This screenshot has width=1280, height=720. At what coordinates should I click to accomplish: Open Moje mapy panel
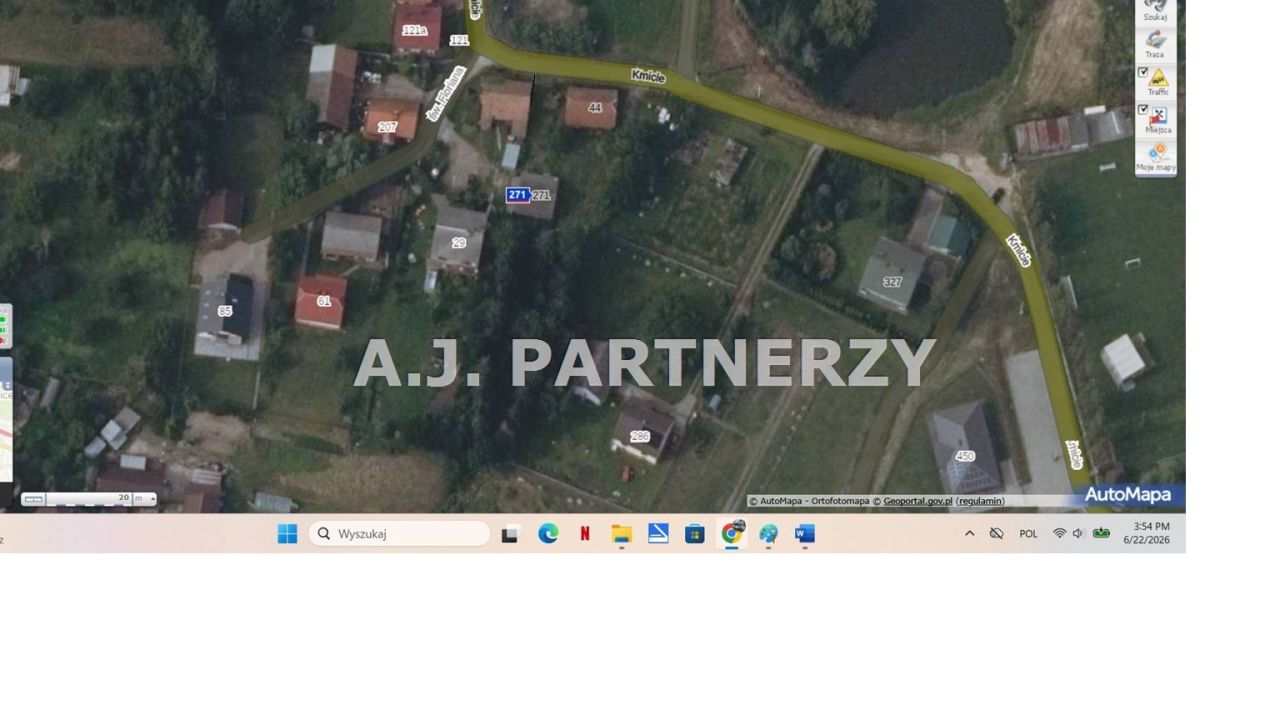coord(1156,157)
